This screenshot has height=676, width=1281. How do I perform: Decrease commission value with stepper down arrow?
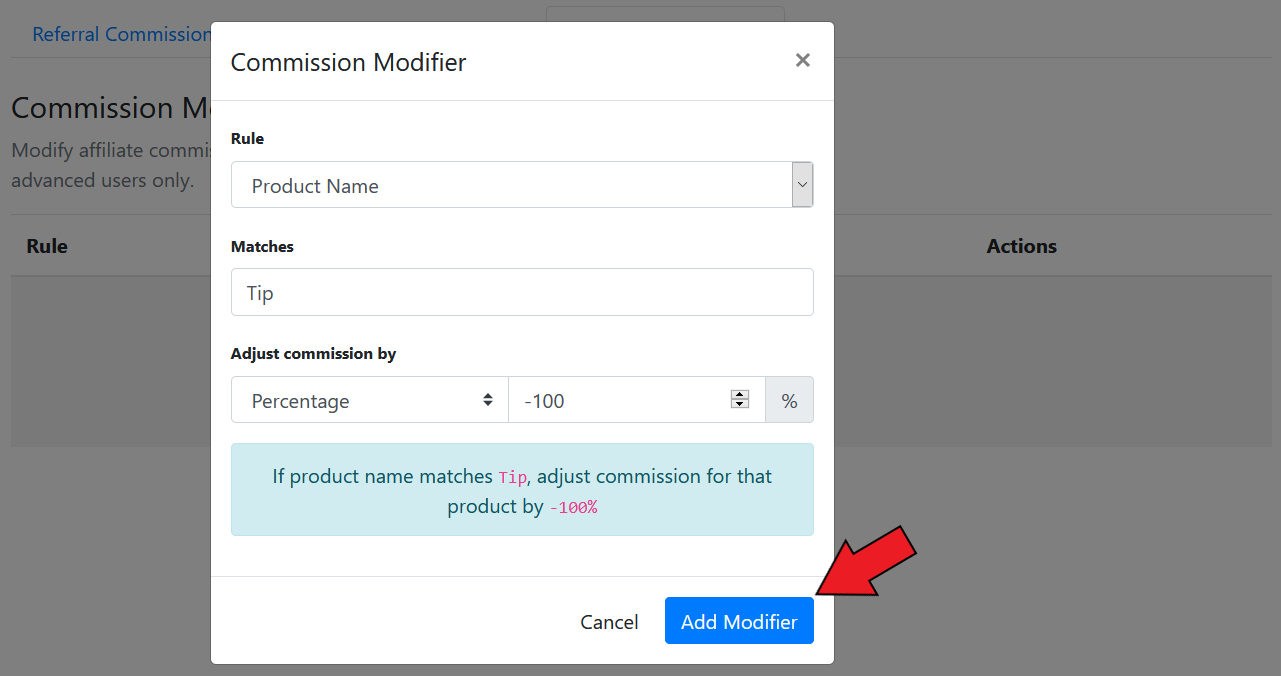click(740, 404)
